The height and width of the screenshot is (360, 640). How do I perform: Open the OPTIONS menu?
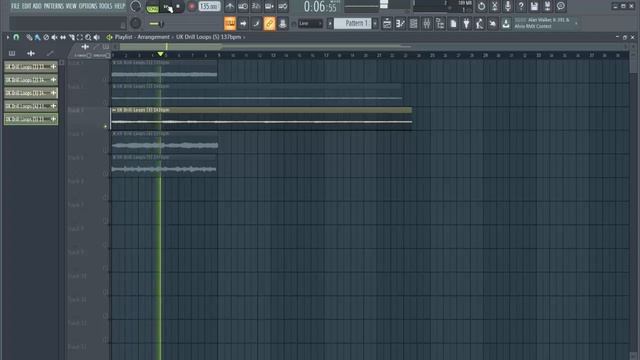[88, 6]
